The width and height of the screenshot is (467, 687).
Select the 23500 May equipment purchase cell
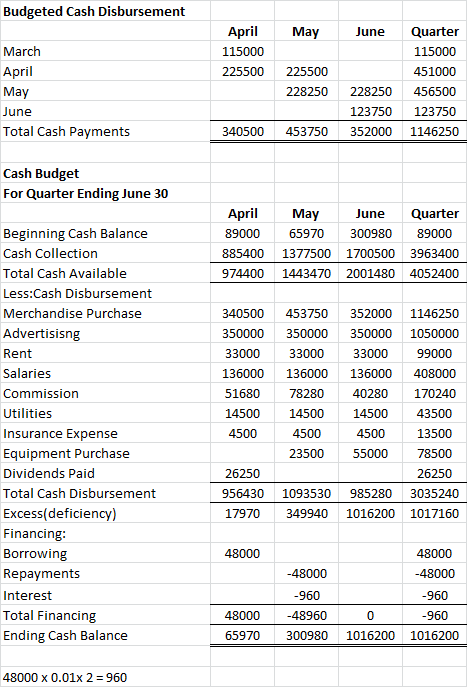[306, 453]
